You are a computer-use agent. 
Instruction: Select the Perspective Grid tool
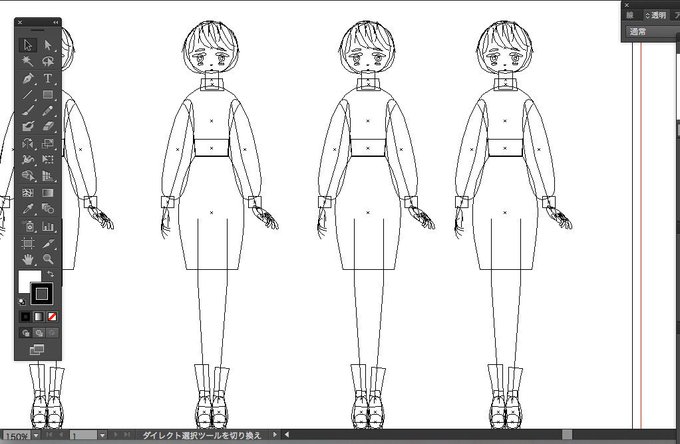tap(48, 176)
